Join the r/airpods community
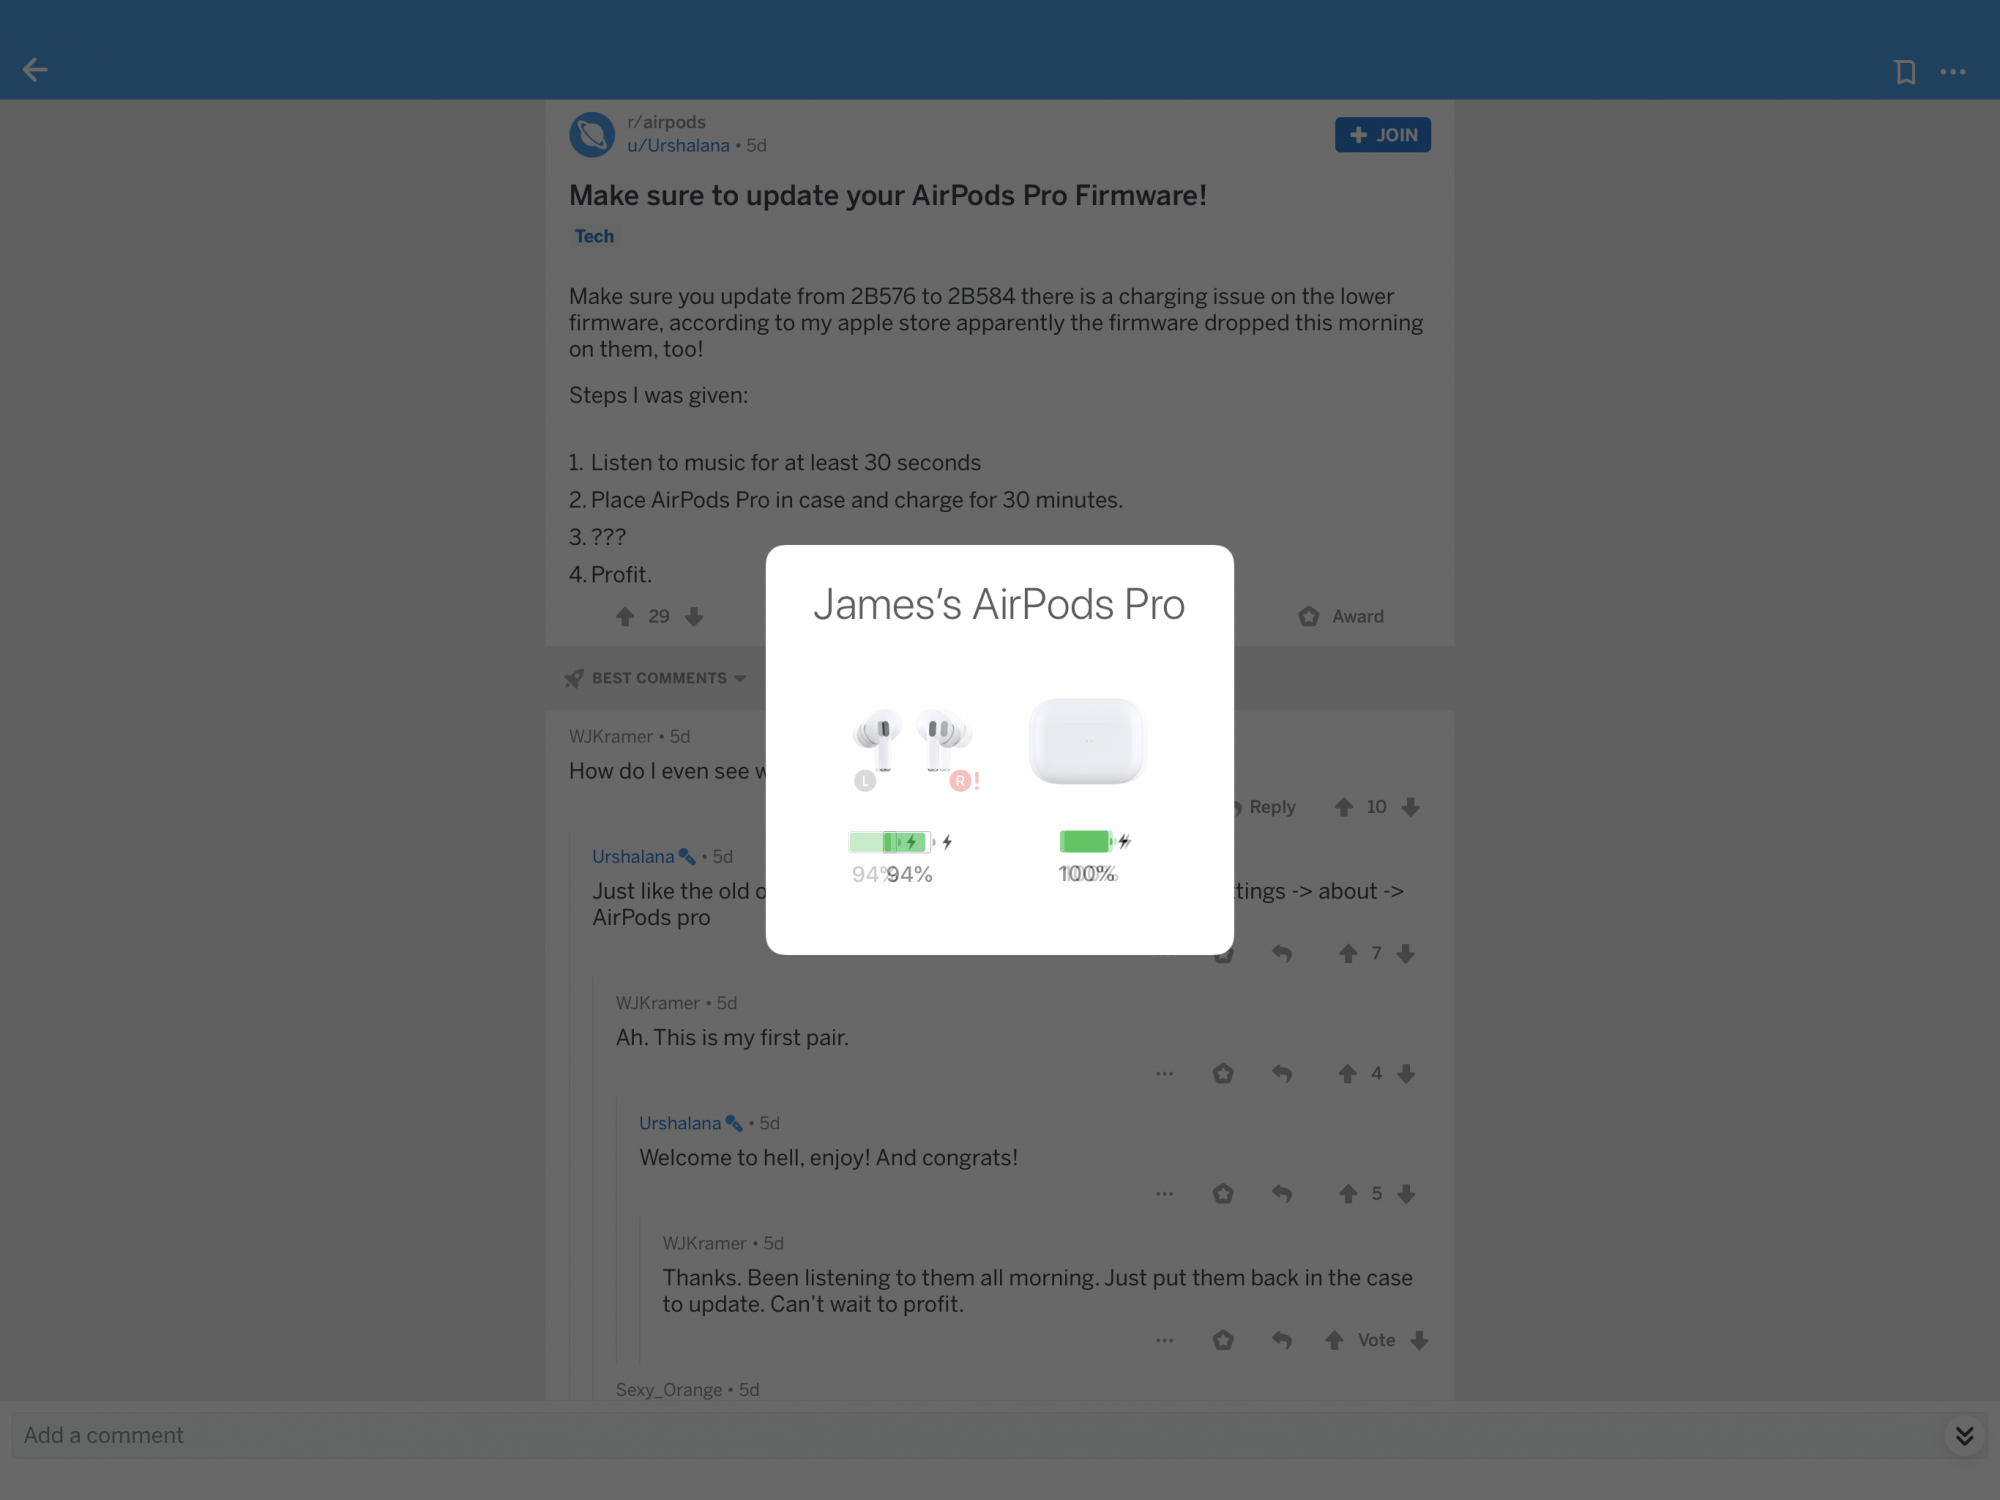Screen dimensions: 2000x1500 click(x=1383, y=135)
